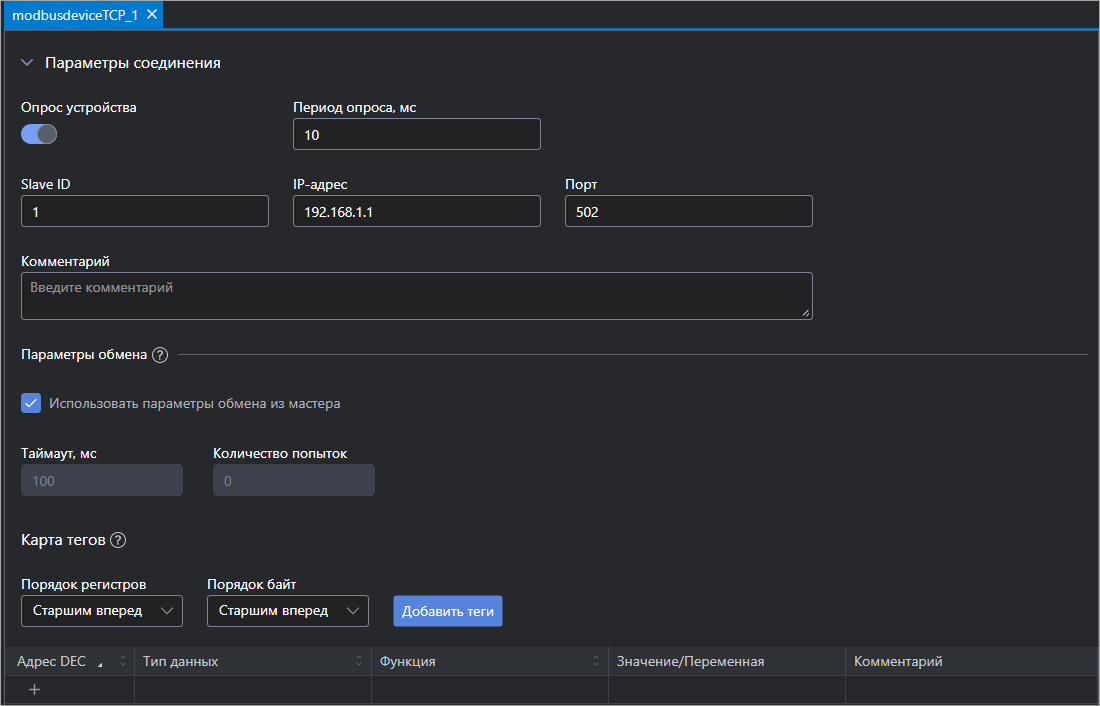This screenshot has width=1100, height=706.
Task: Click the Slave ID input field
Action: 145,211
